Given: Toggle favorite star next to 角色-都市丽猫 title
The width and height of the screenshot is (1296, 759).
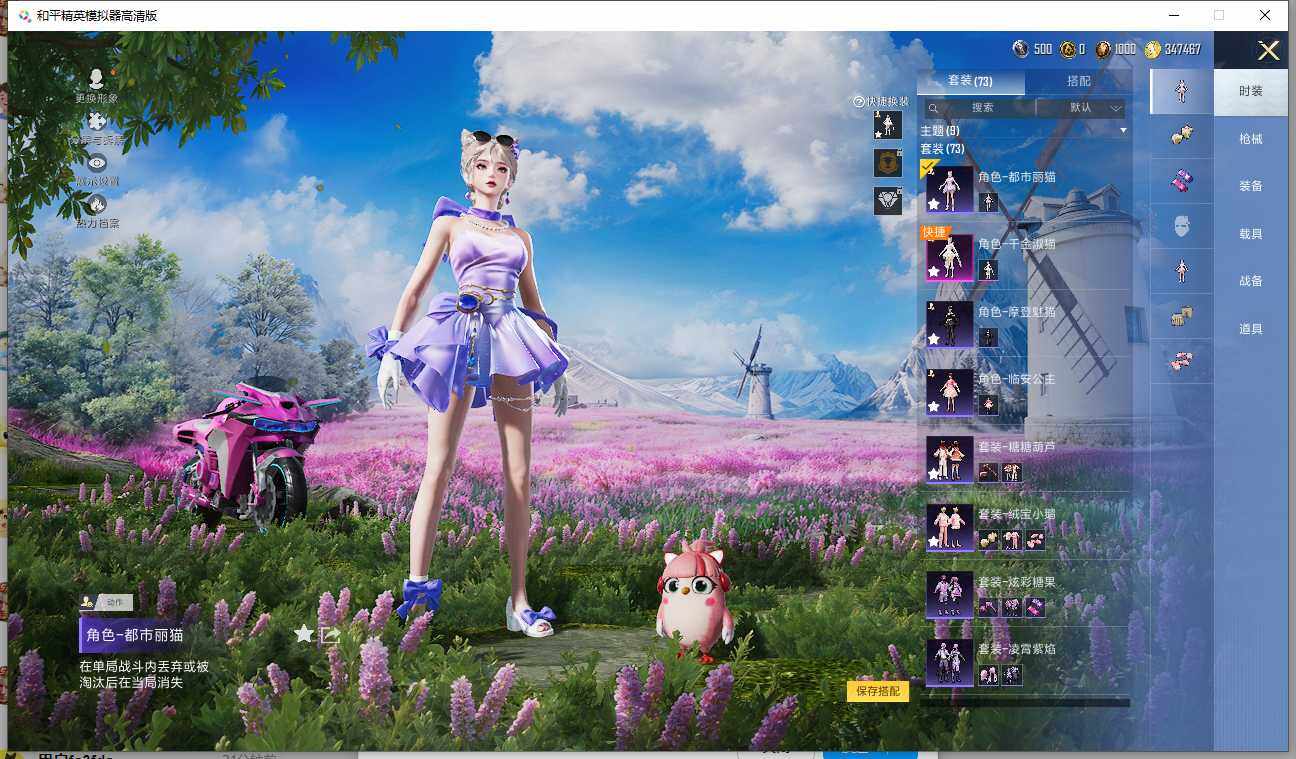Looking at the screenshot, I should [304, 634].
